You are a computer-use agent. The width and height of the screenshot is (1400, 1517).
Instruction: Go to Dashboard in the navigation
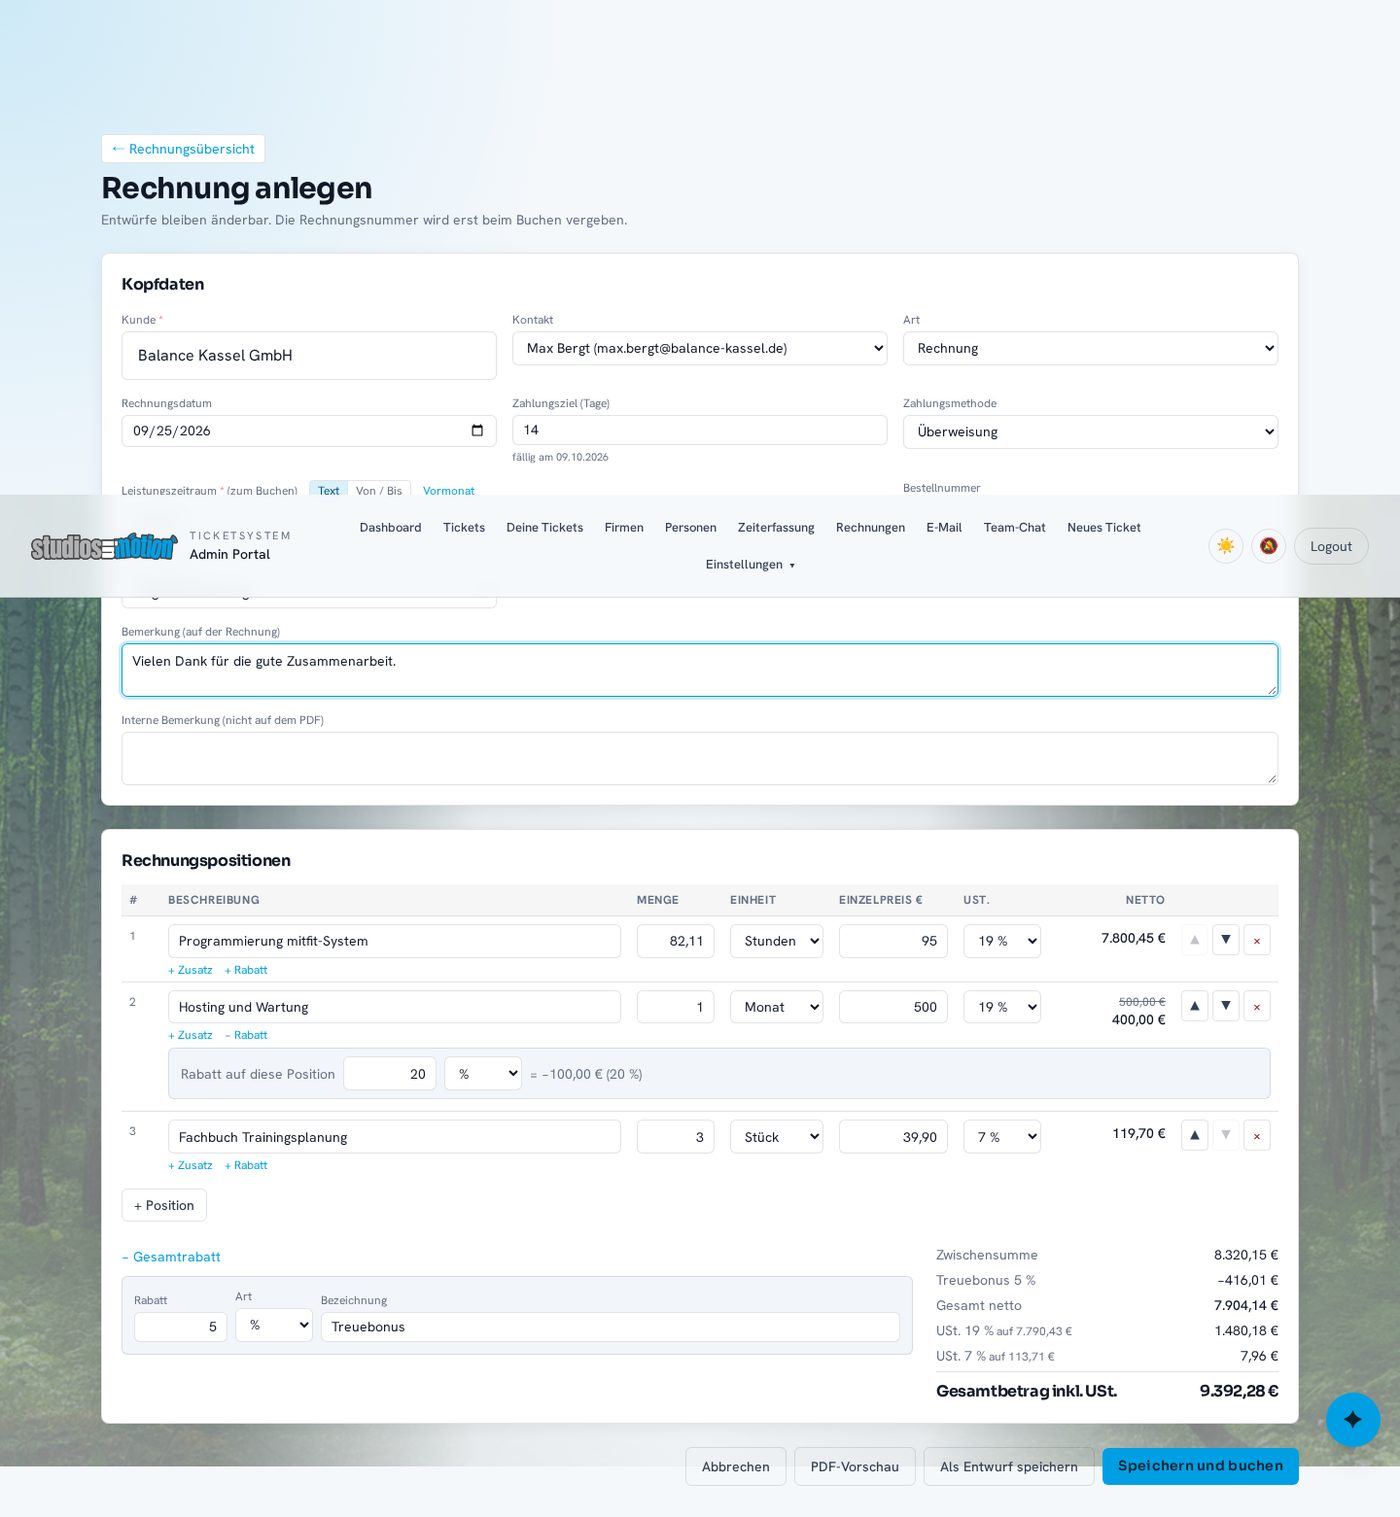[x=390, y=527]
